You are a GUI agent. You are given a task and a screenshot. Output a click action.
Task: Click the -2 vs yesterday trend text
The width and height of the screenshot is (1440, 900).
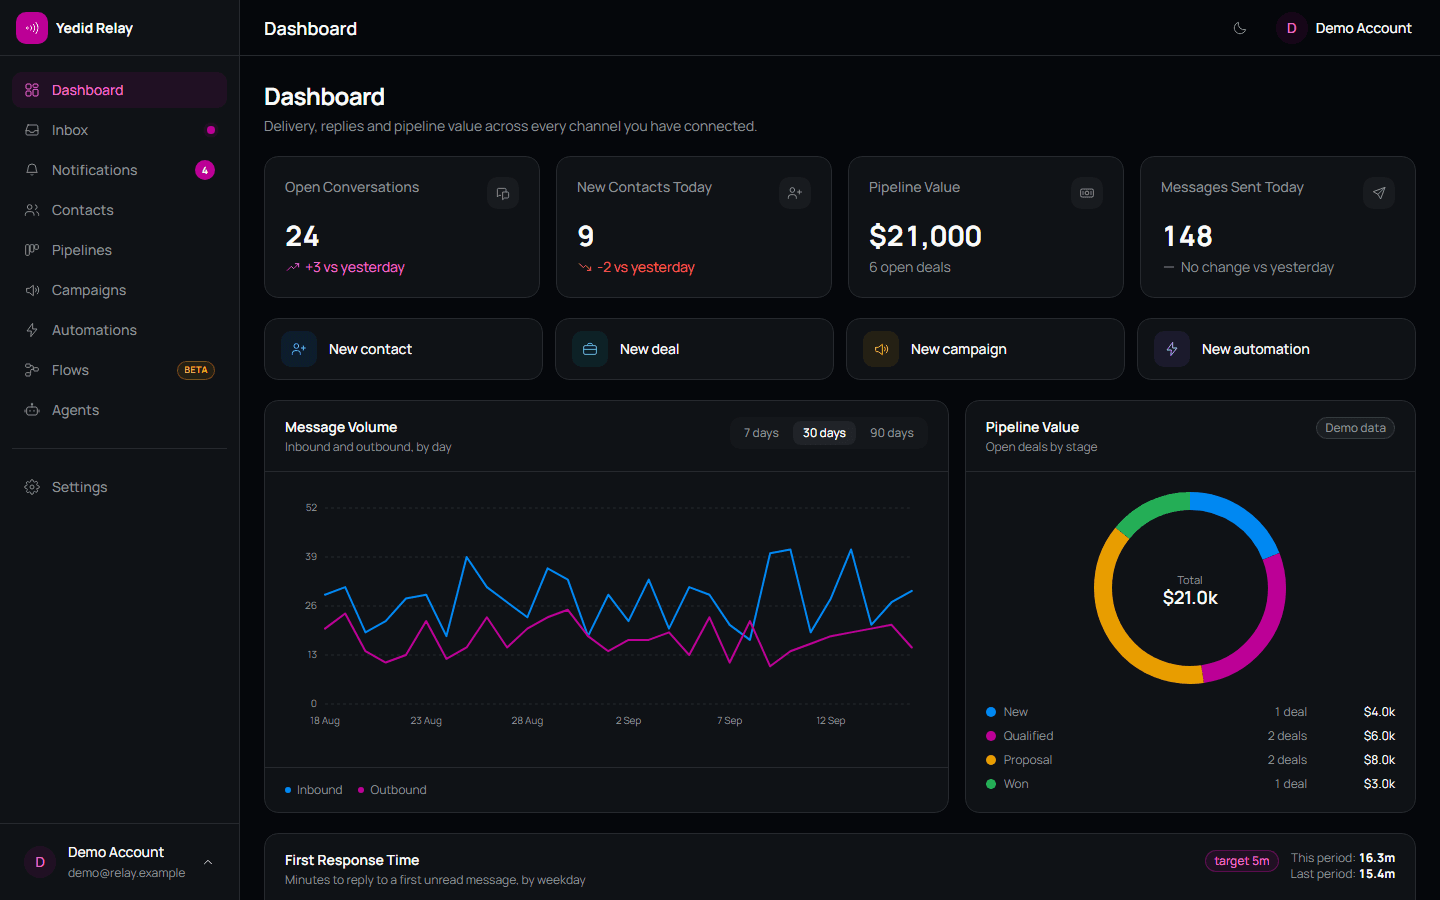[646, 267]
